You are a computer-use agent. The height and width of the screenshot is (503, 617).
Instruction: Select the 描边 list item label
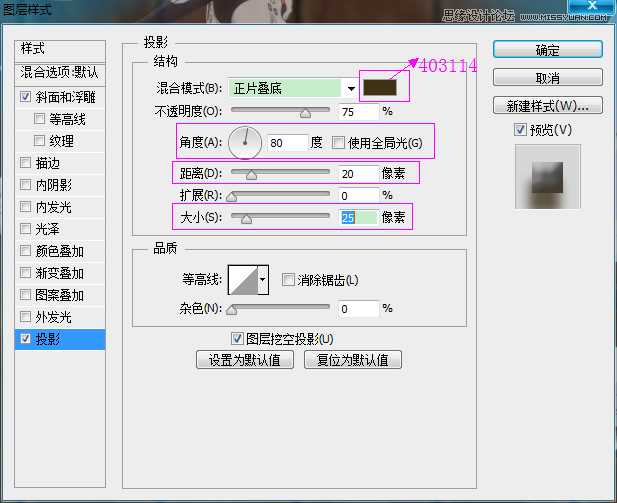[x=48, y=163]
